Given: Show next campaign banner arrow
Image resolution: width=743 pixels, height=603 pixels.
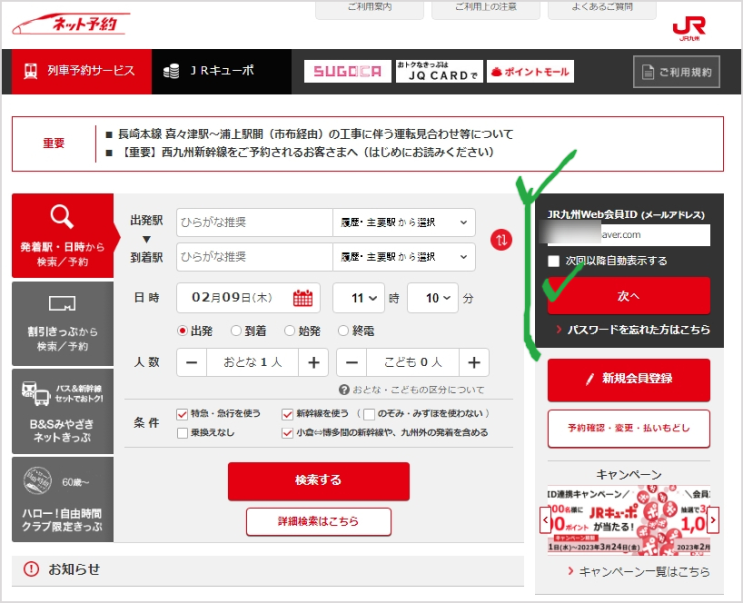Looking at the screenshot, I should (713, 520).
